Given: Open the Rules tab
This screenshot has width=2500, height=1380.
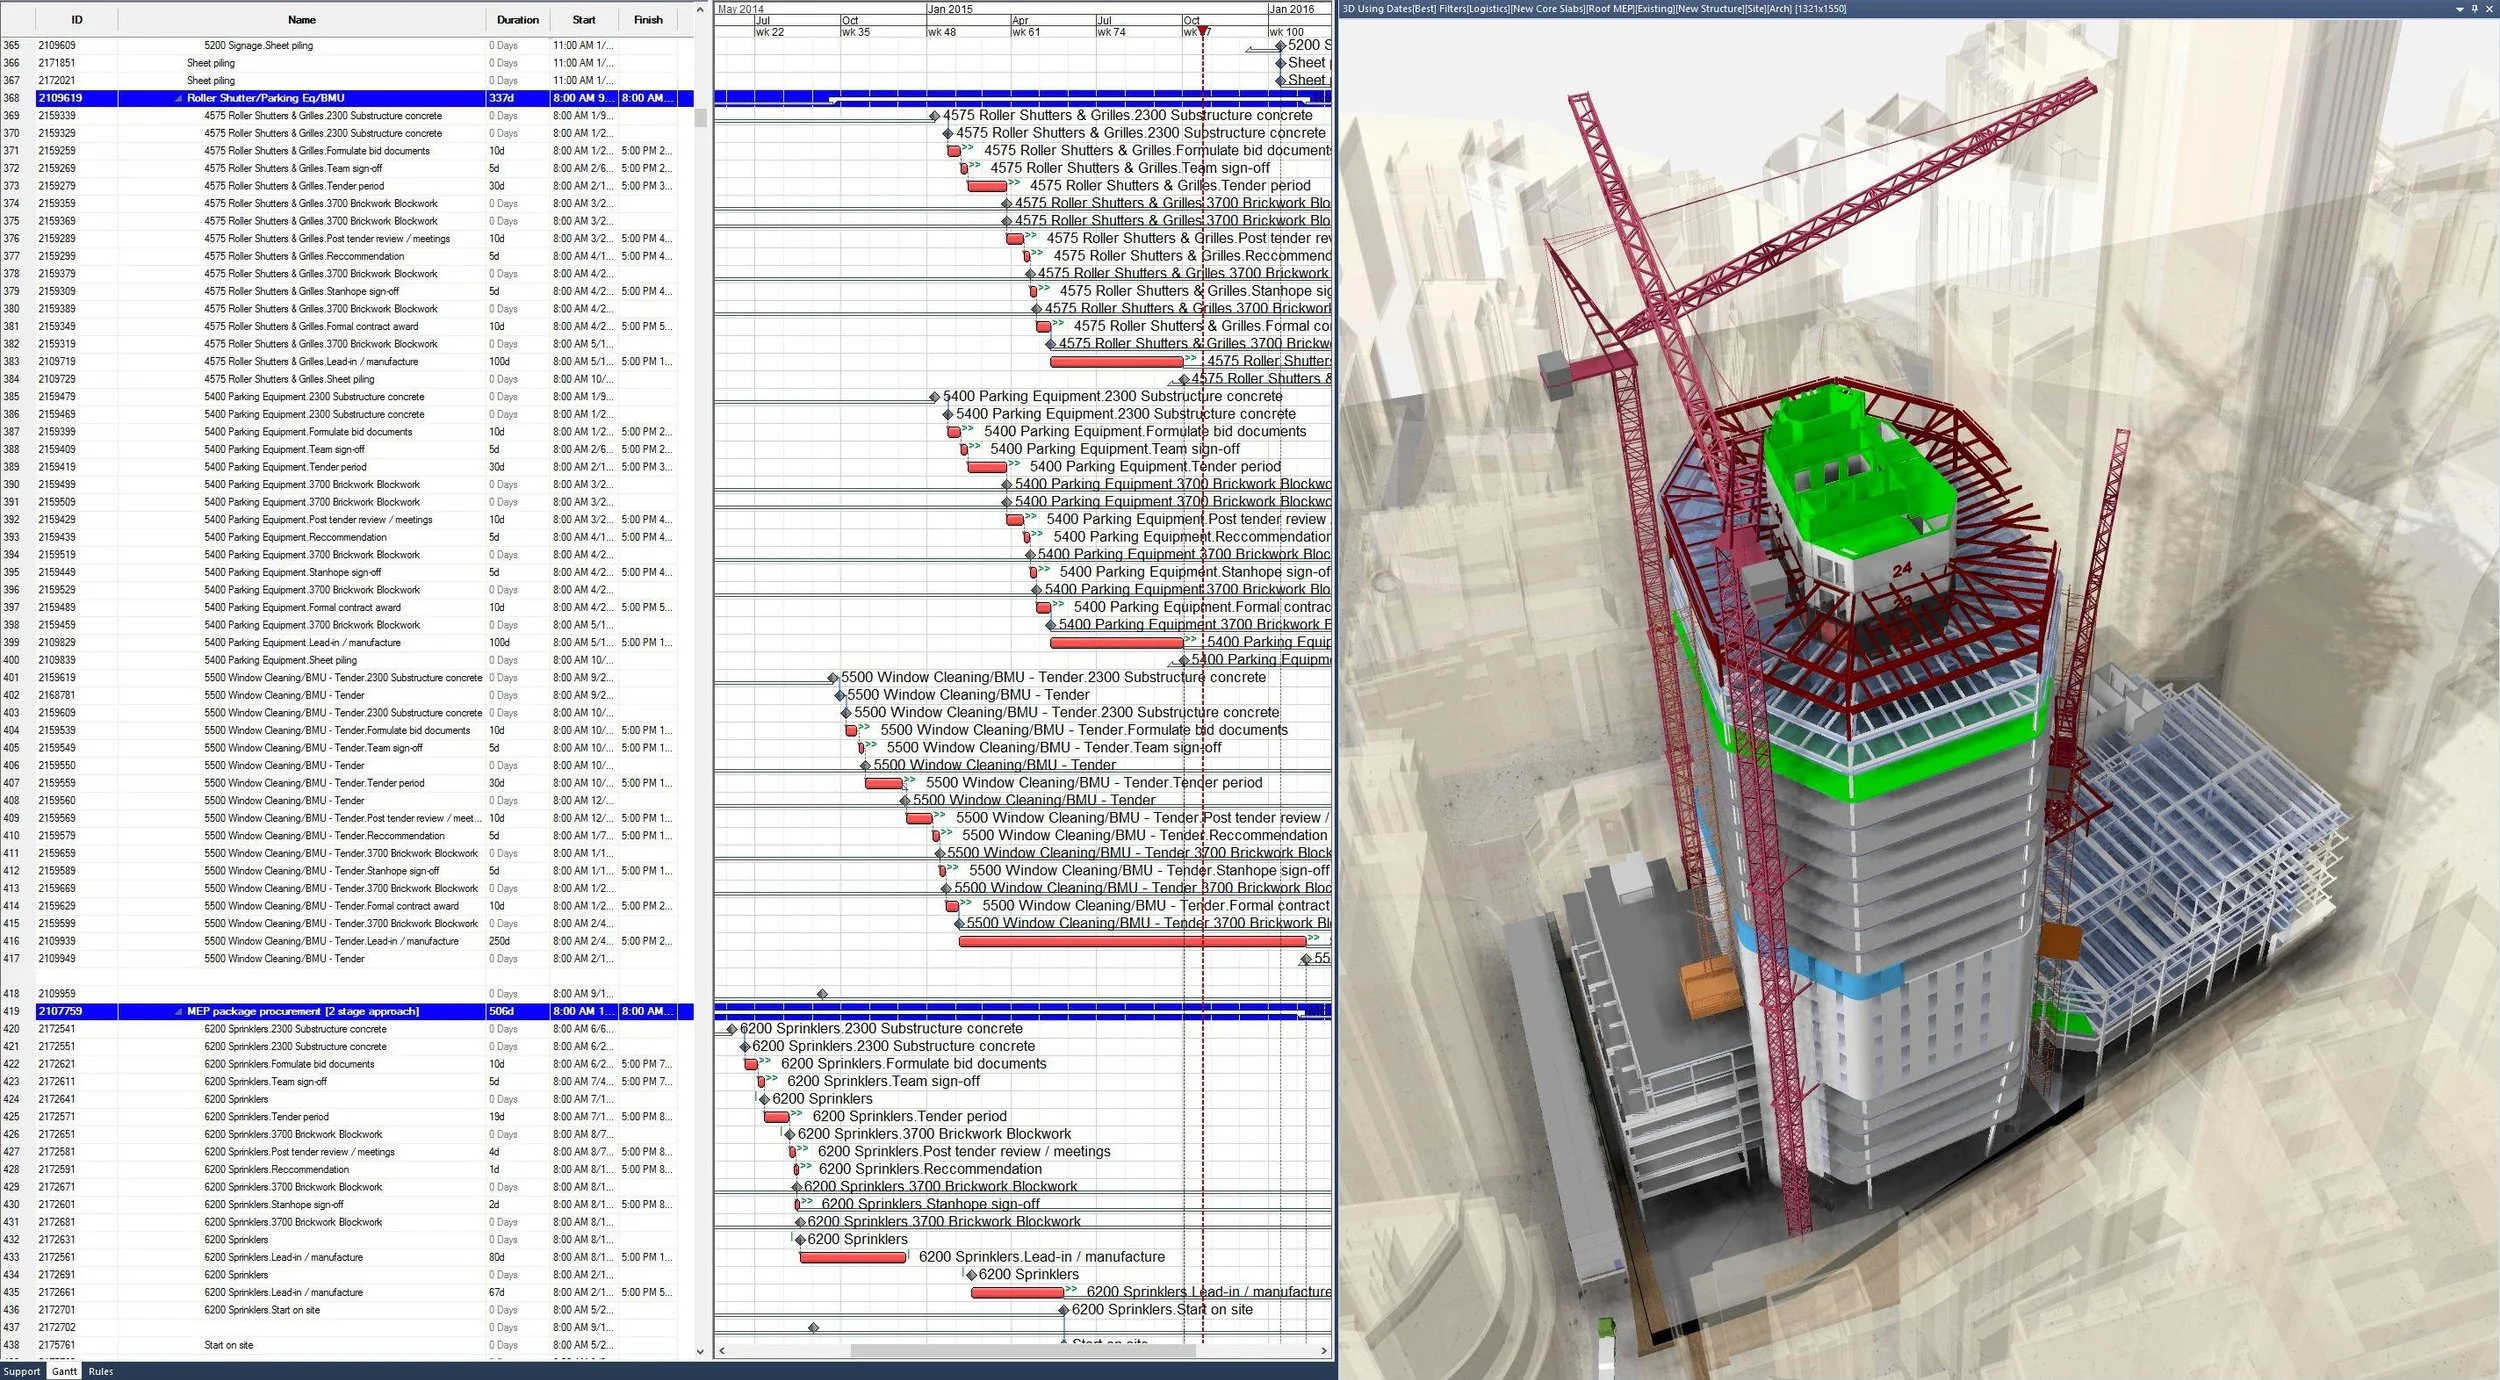Looking at the screenshot, I should (100, 1371).
